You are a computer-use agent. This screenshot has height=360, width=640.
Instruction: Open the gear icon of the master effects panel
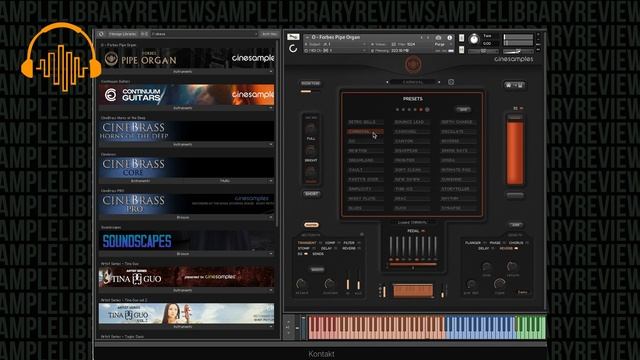click(362, 234)
